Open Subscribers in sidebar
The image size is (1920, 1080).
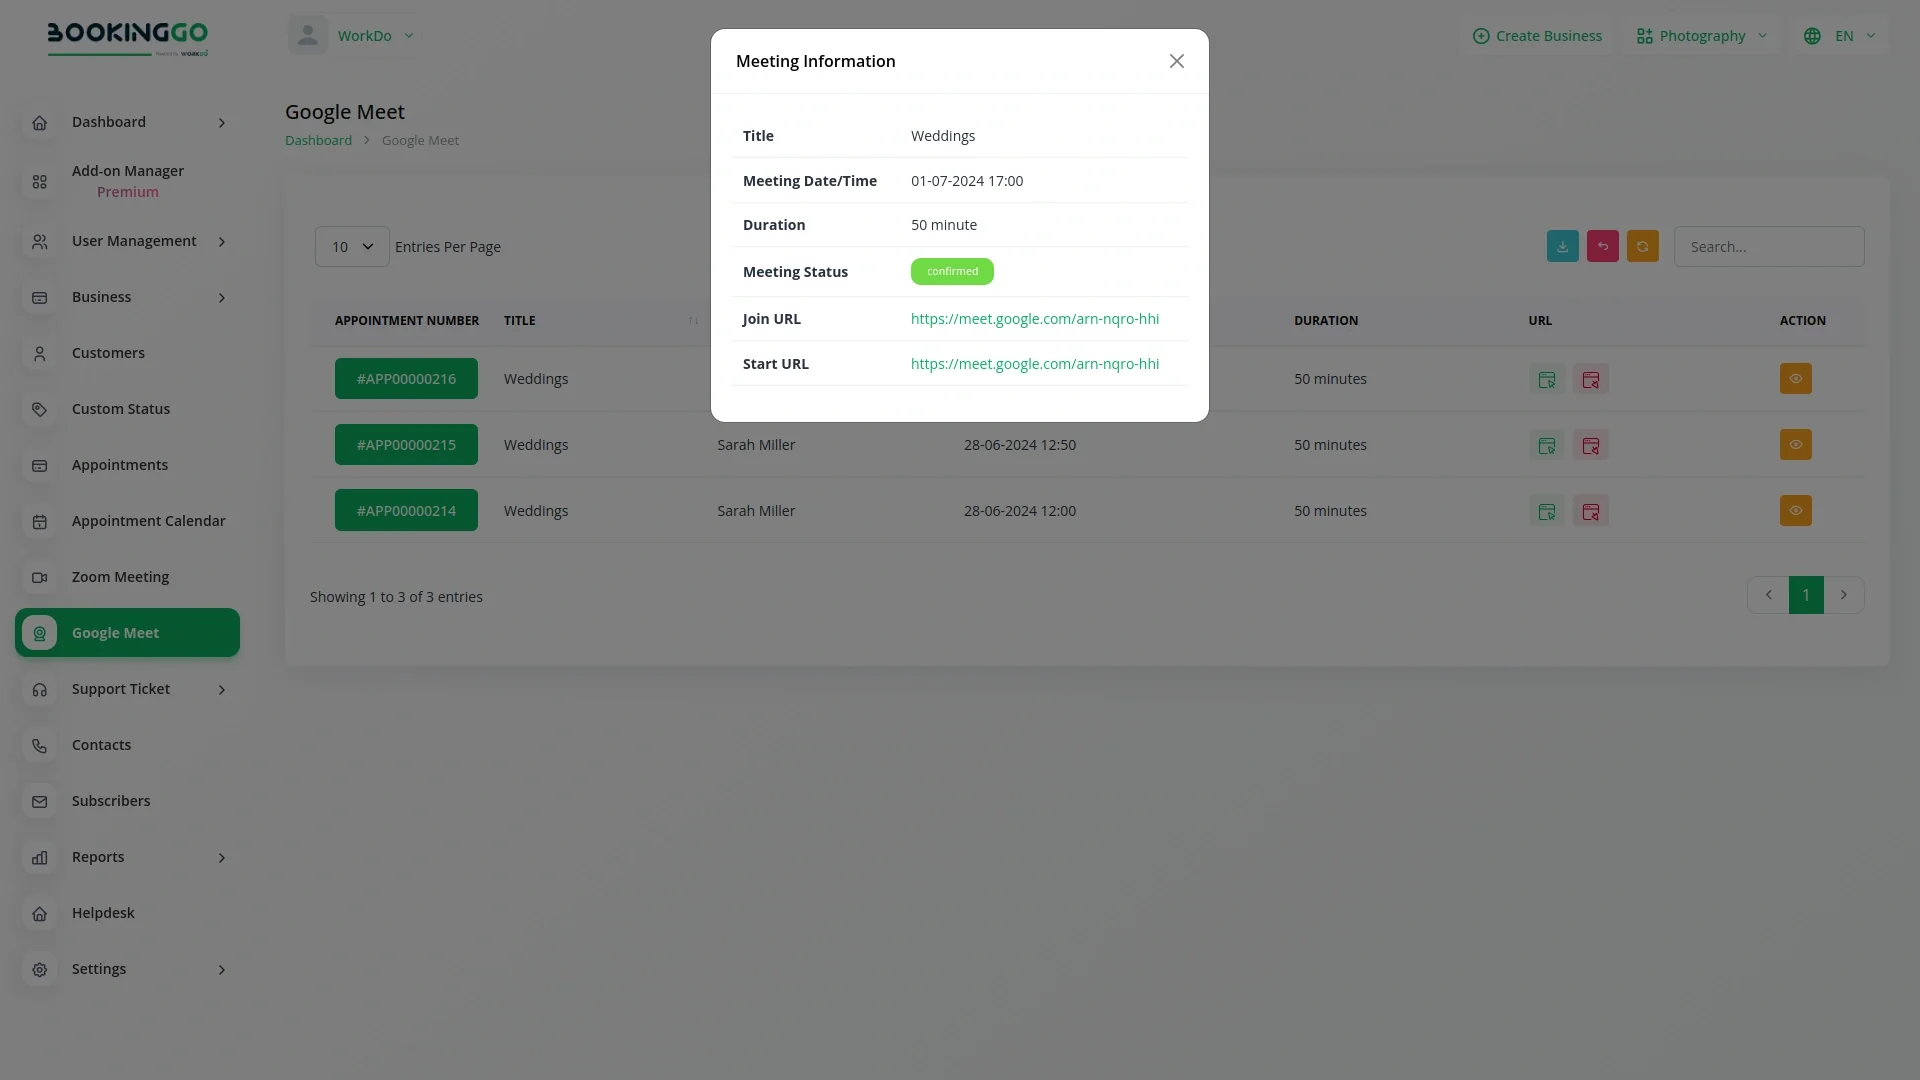111,801
